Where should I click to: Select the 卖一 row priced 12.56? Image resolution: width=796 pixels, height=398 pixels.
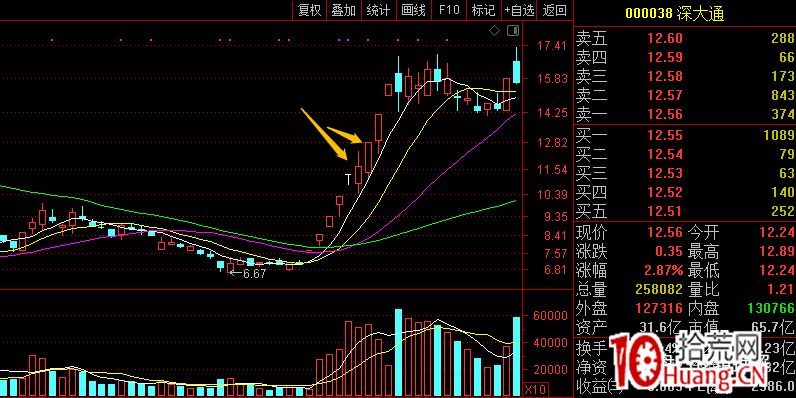pos(685,115)
